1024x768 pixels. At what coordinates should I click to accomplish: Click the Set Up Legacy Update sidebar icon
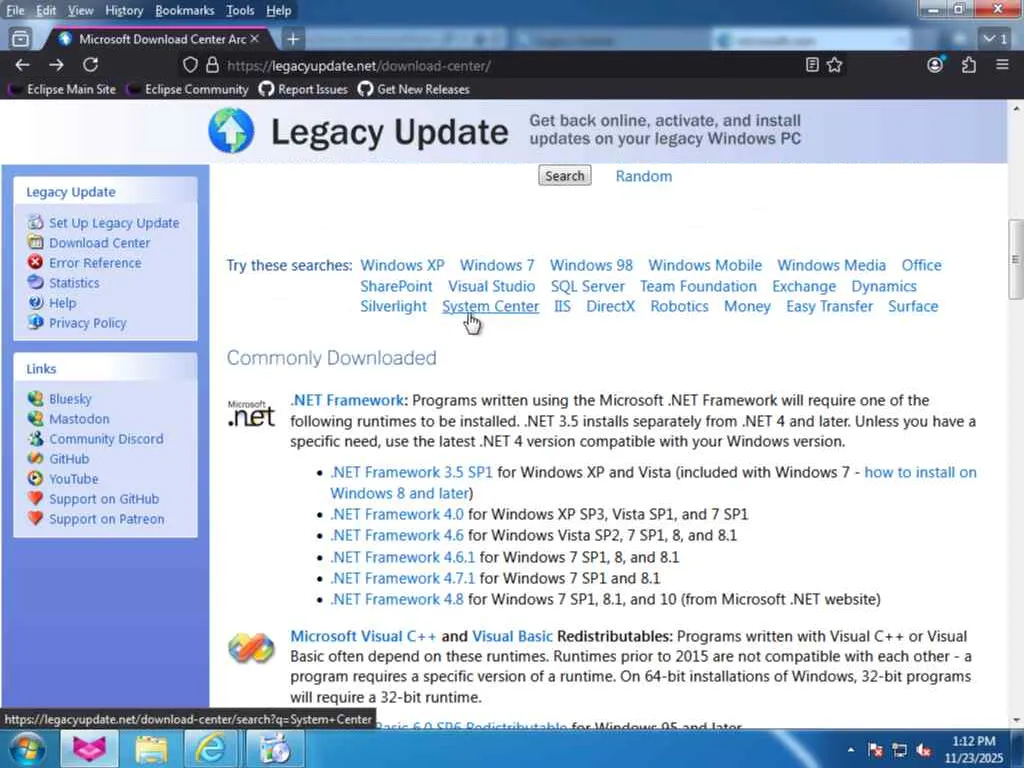tap(35, 222)
